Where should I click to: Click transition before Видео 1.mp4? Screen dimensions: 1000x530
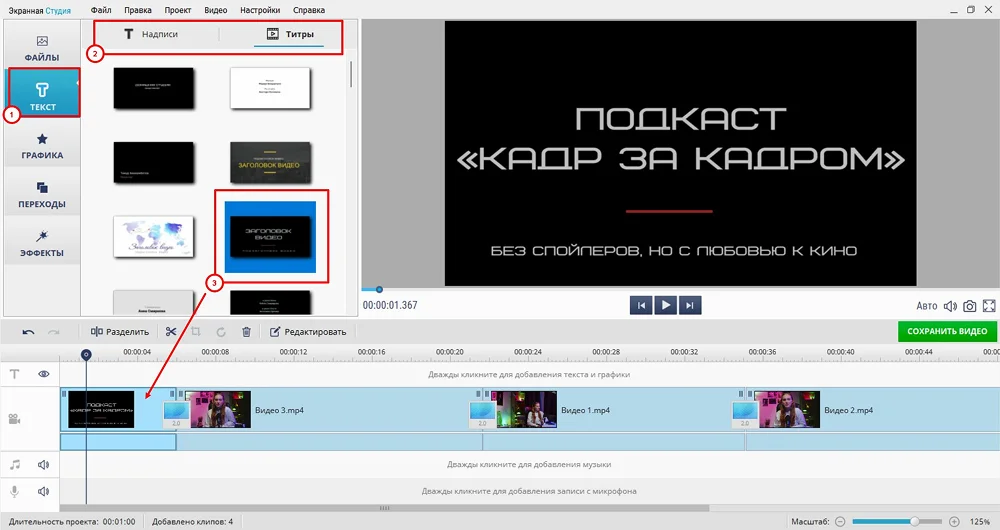(482, 415)
